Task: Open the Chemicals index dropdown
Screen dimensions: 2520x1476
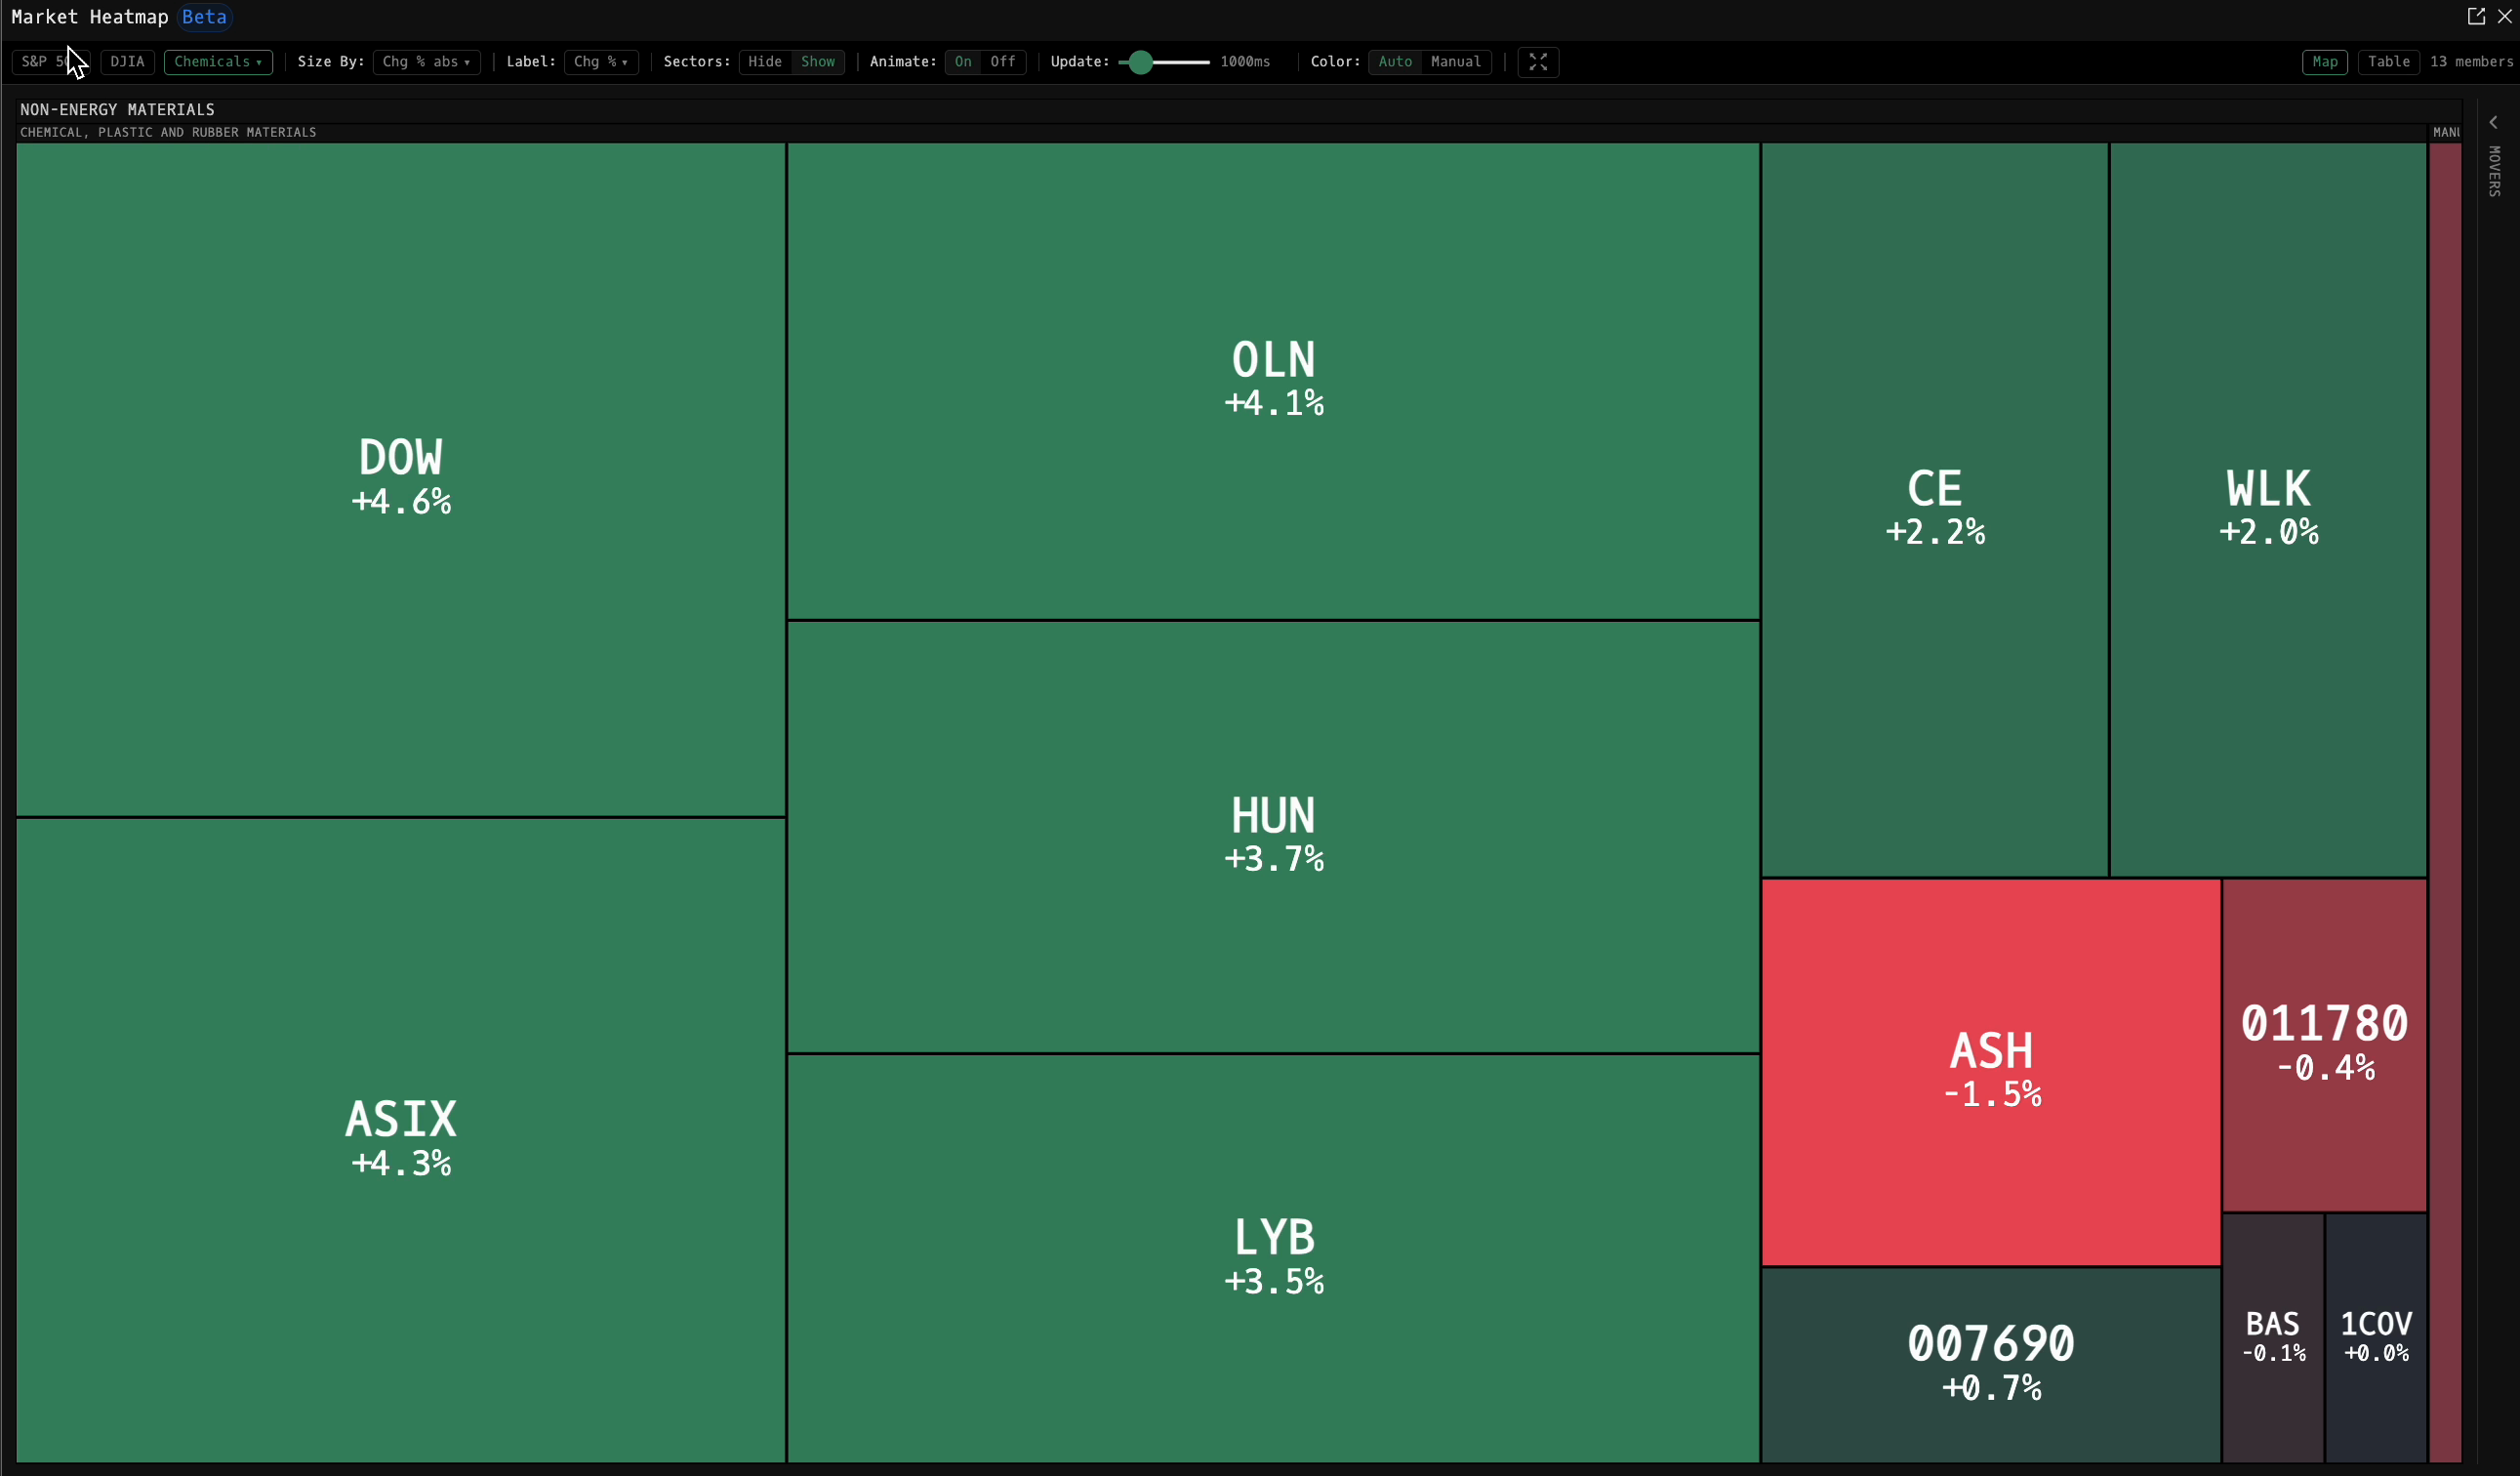Action: pyautogui.click(x=218, y=62)
